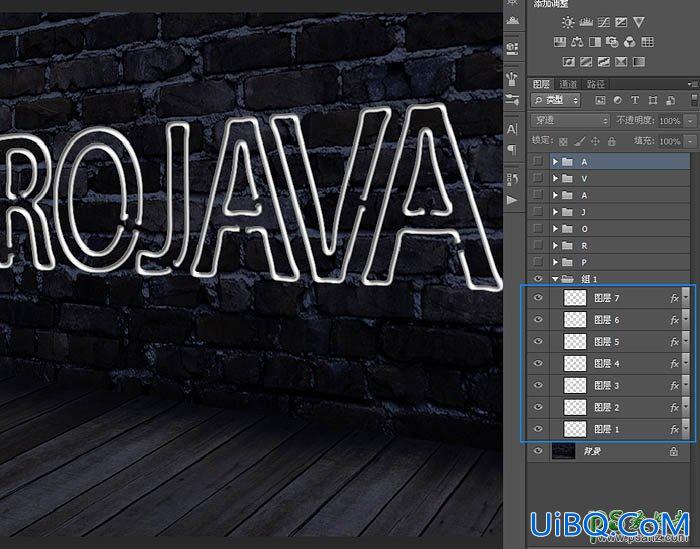This screenshot has height=549, width=700.
Task: Add a Posterize adjustment layer
Action: click(x=586, y=62)
